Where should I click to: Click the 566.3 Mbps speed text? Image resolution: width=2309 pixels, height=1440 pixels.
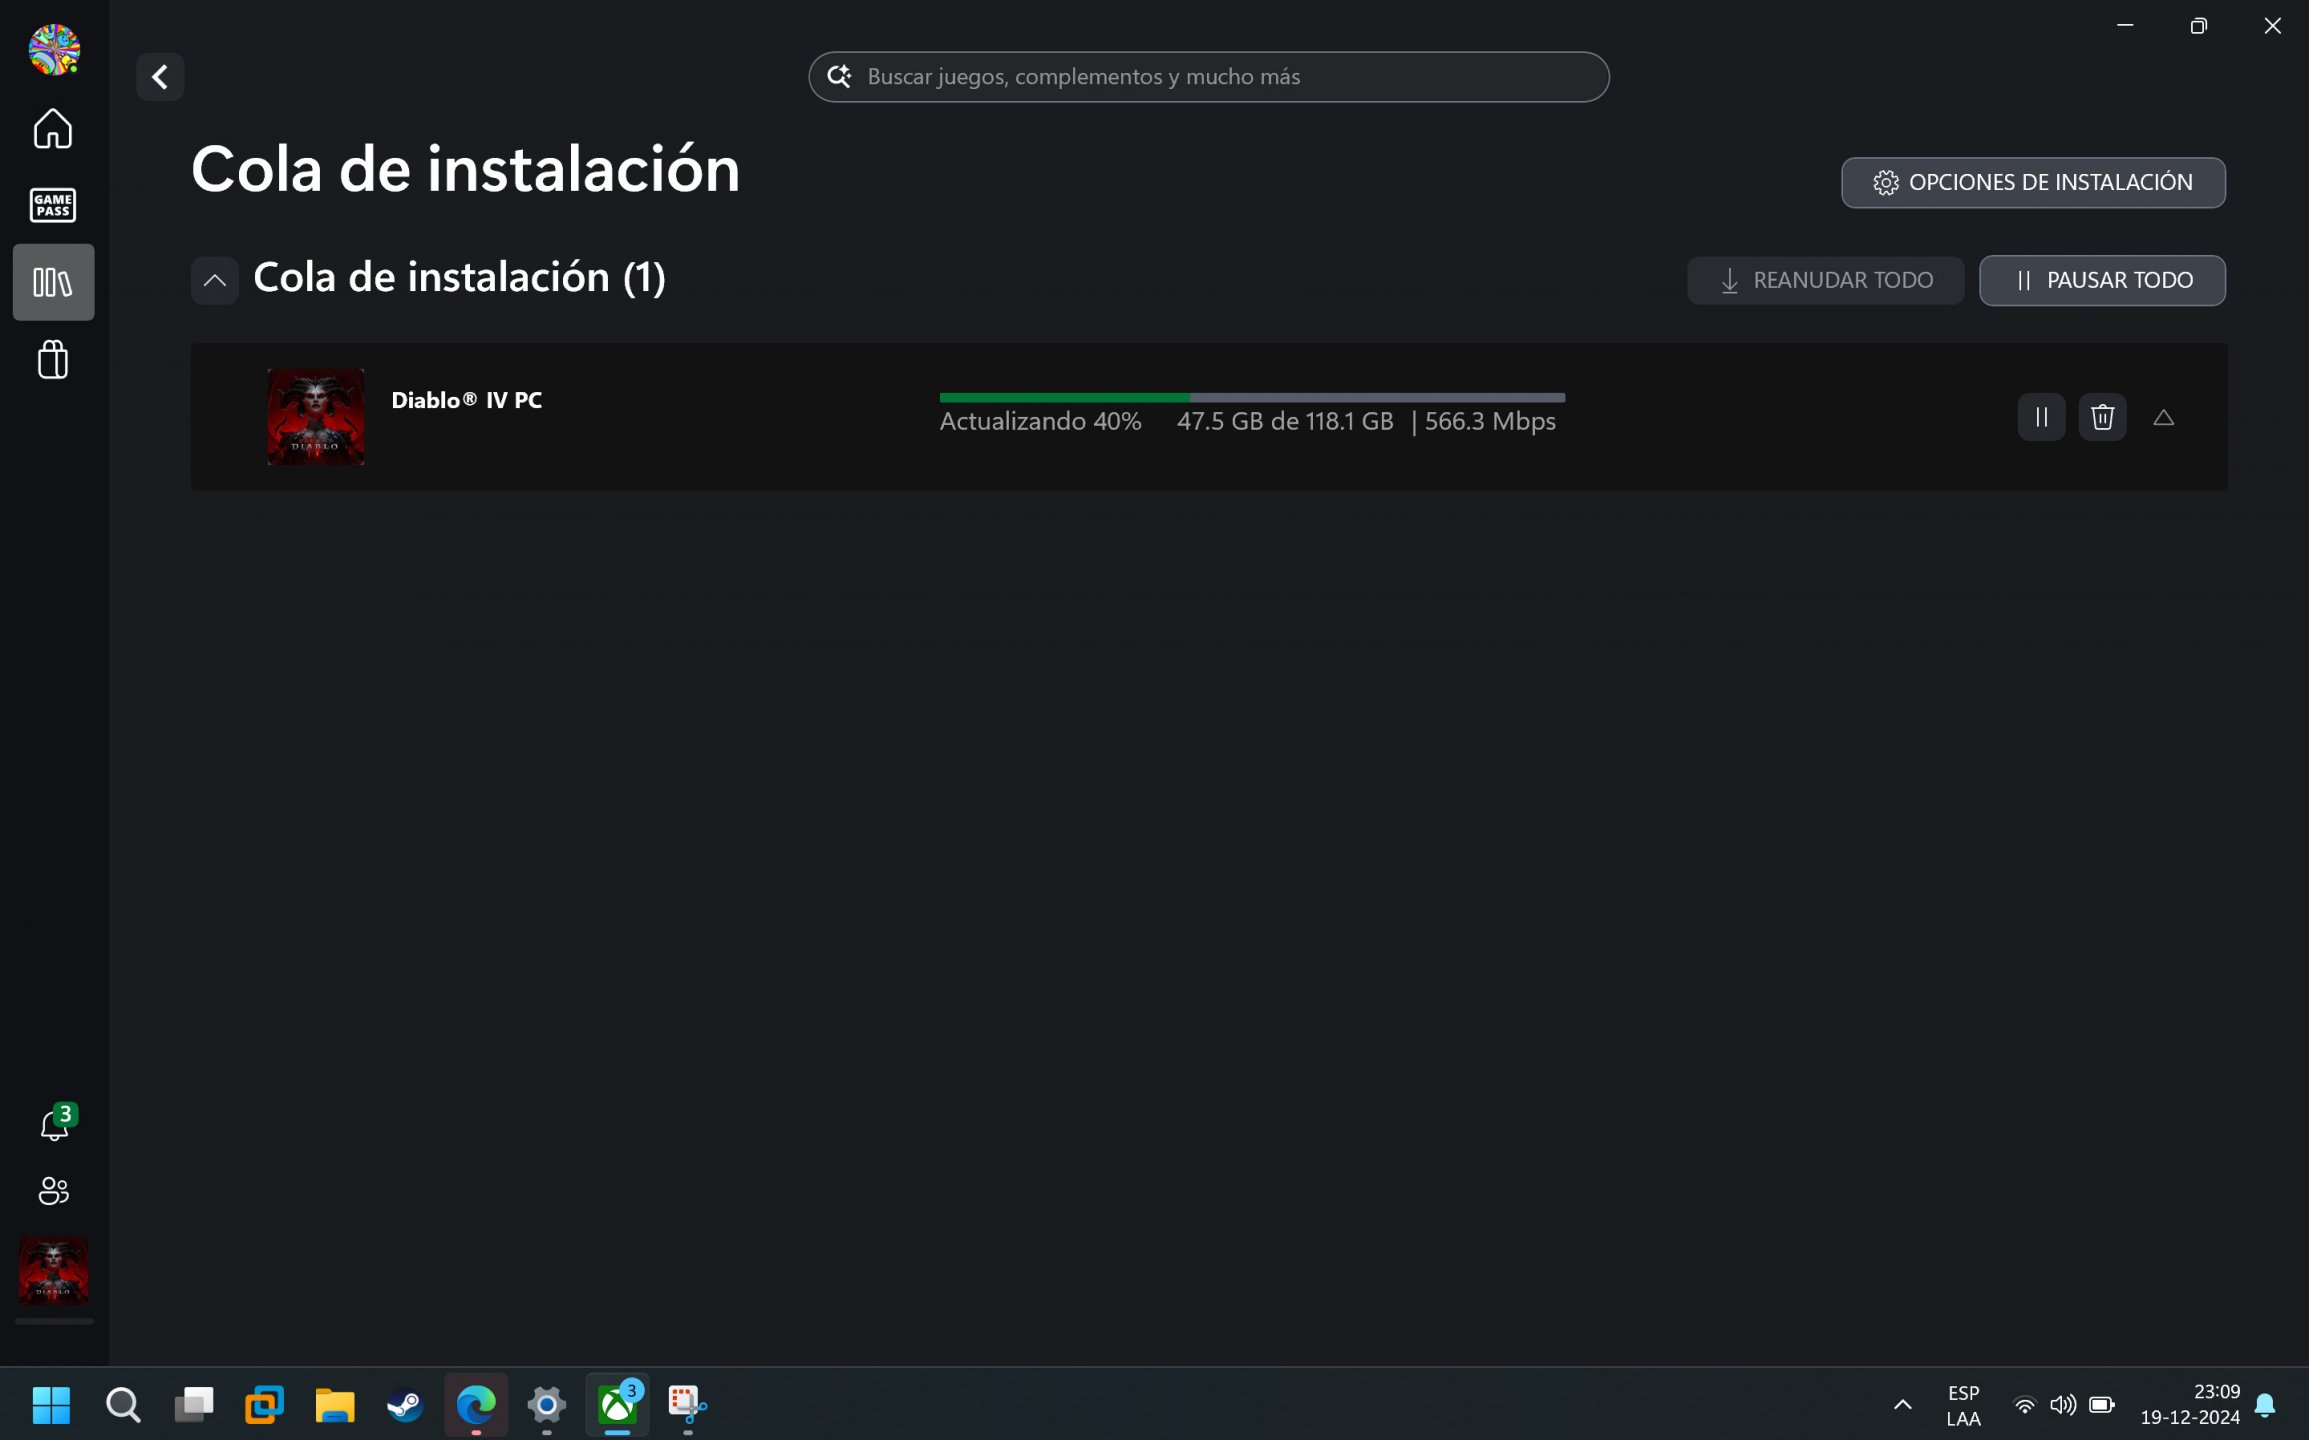pos(1490,421)
